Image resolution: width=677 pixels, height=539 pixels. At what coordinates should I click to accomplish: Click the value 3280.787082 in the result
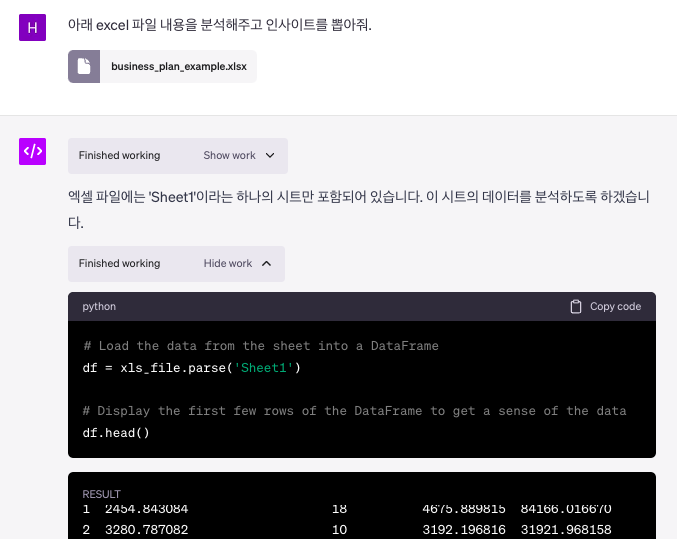(x=147, y=529)
